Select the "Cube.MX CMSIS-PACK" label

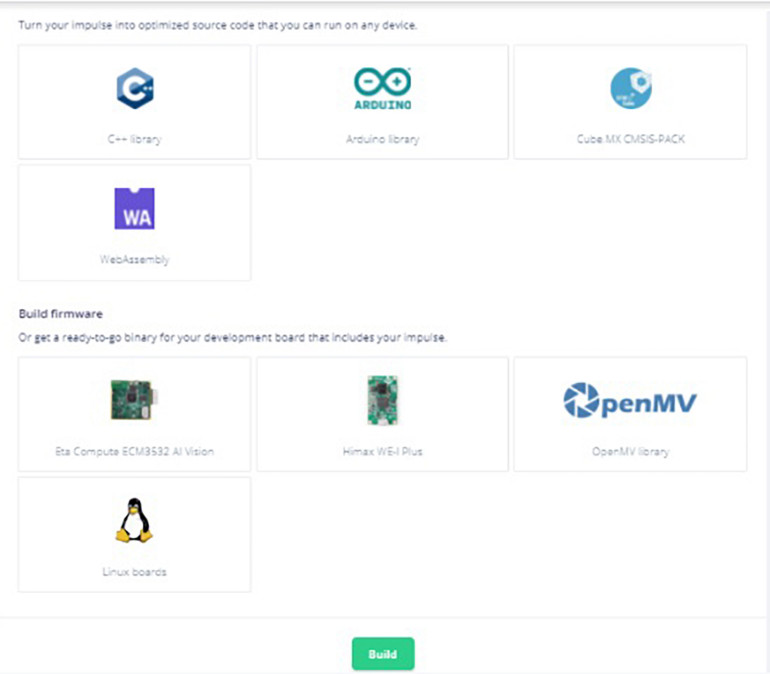630,139
